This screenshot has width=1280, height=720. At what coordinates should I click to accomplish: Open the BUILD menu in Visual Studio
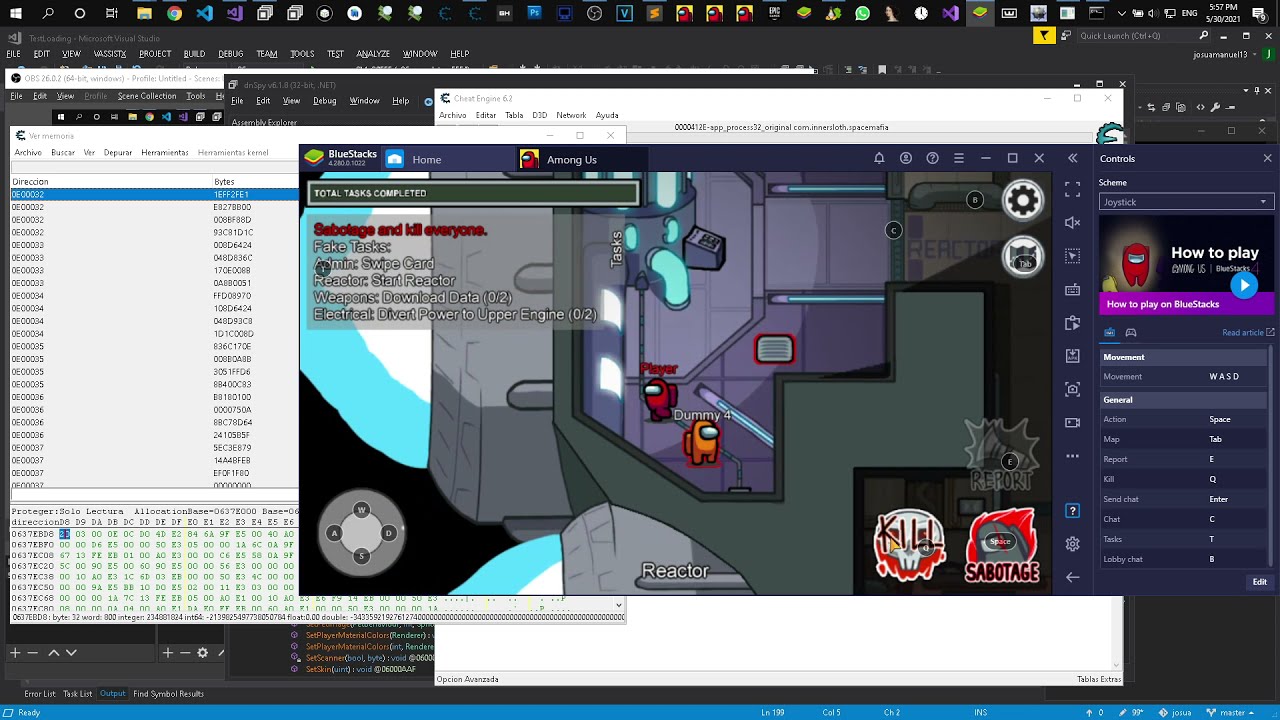pos(194,54)
